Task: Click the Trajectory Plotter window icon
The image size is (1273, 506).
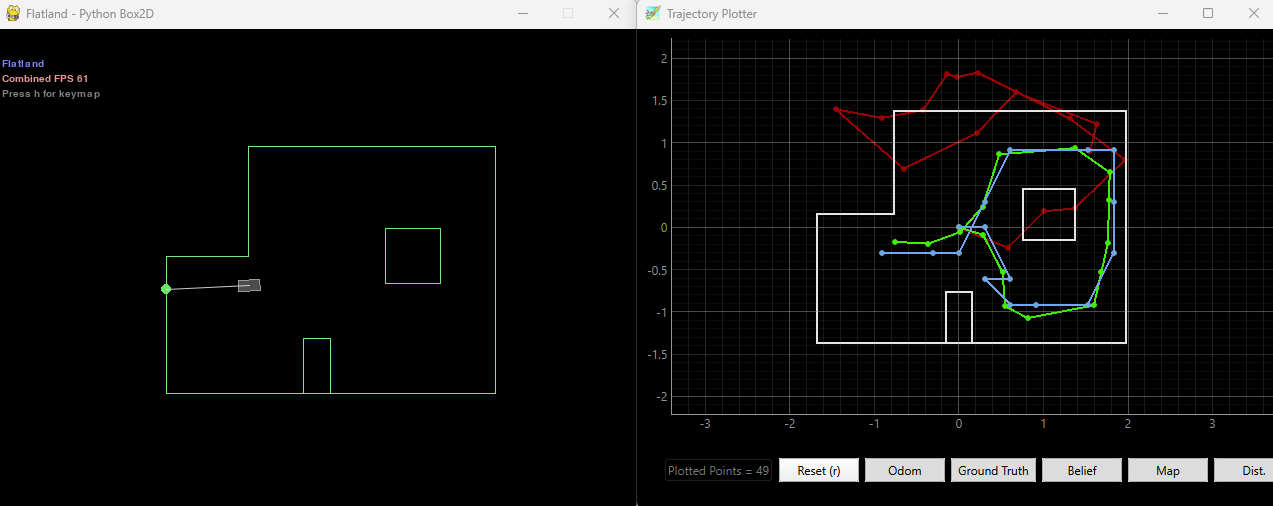Action: point(653,13)
